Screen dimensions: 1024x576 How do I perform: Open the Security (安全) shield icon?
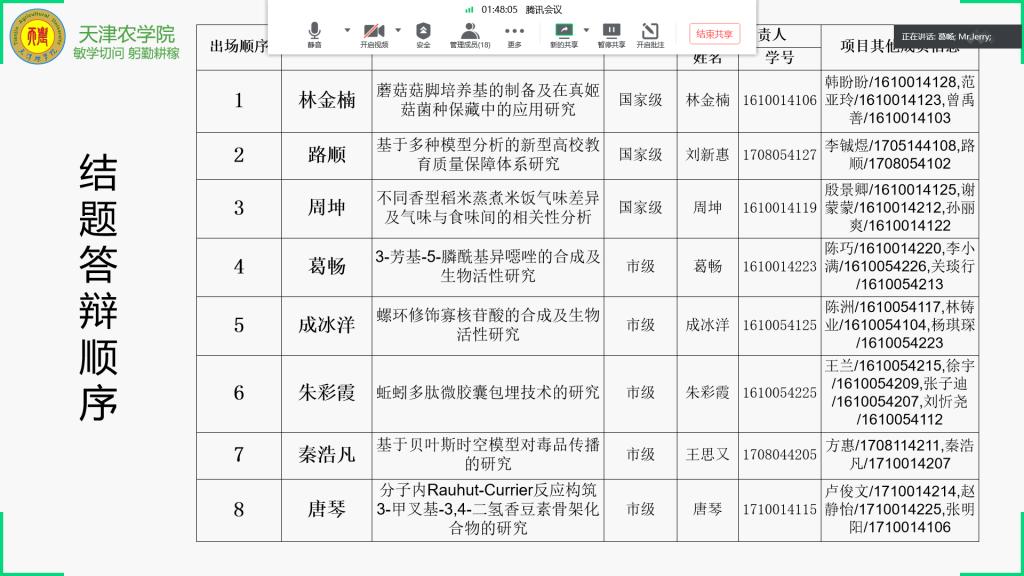click(423, 35)
